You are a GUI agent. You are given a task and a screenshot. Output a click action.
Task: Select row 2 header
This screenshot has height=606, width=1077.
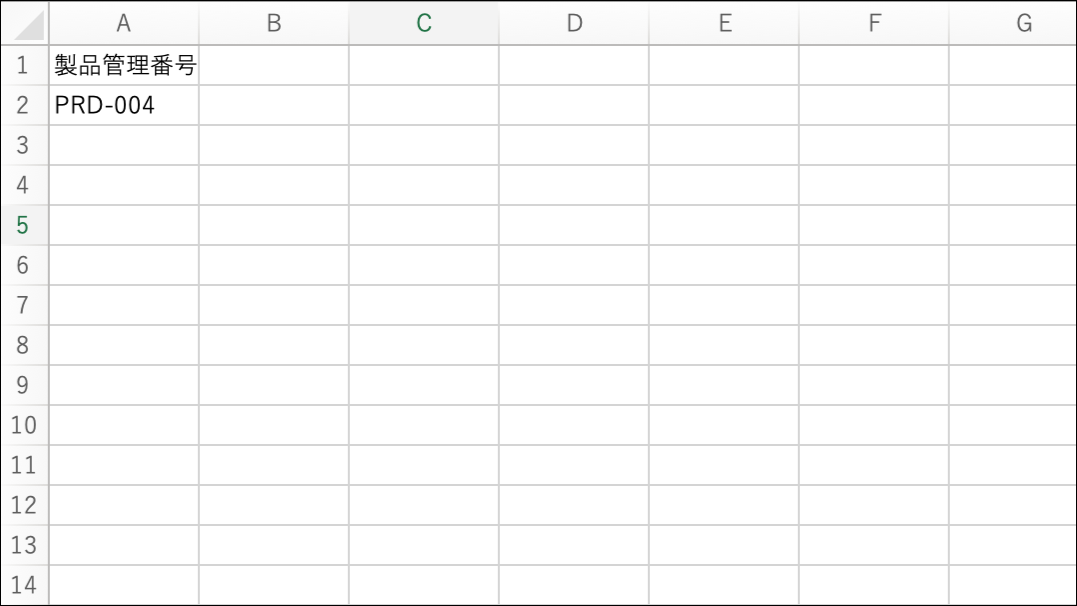[x=24, y=106]
